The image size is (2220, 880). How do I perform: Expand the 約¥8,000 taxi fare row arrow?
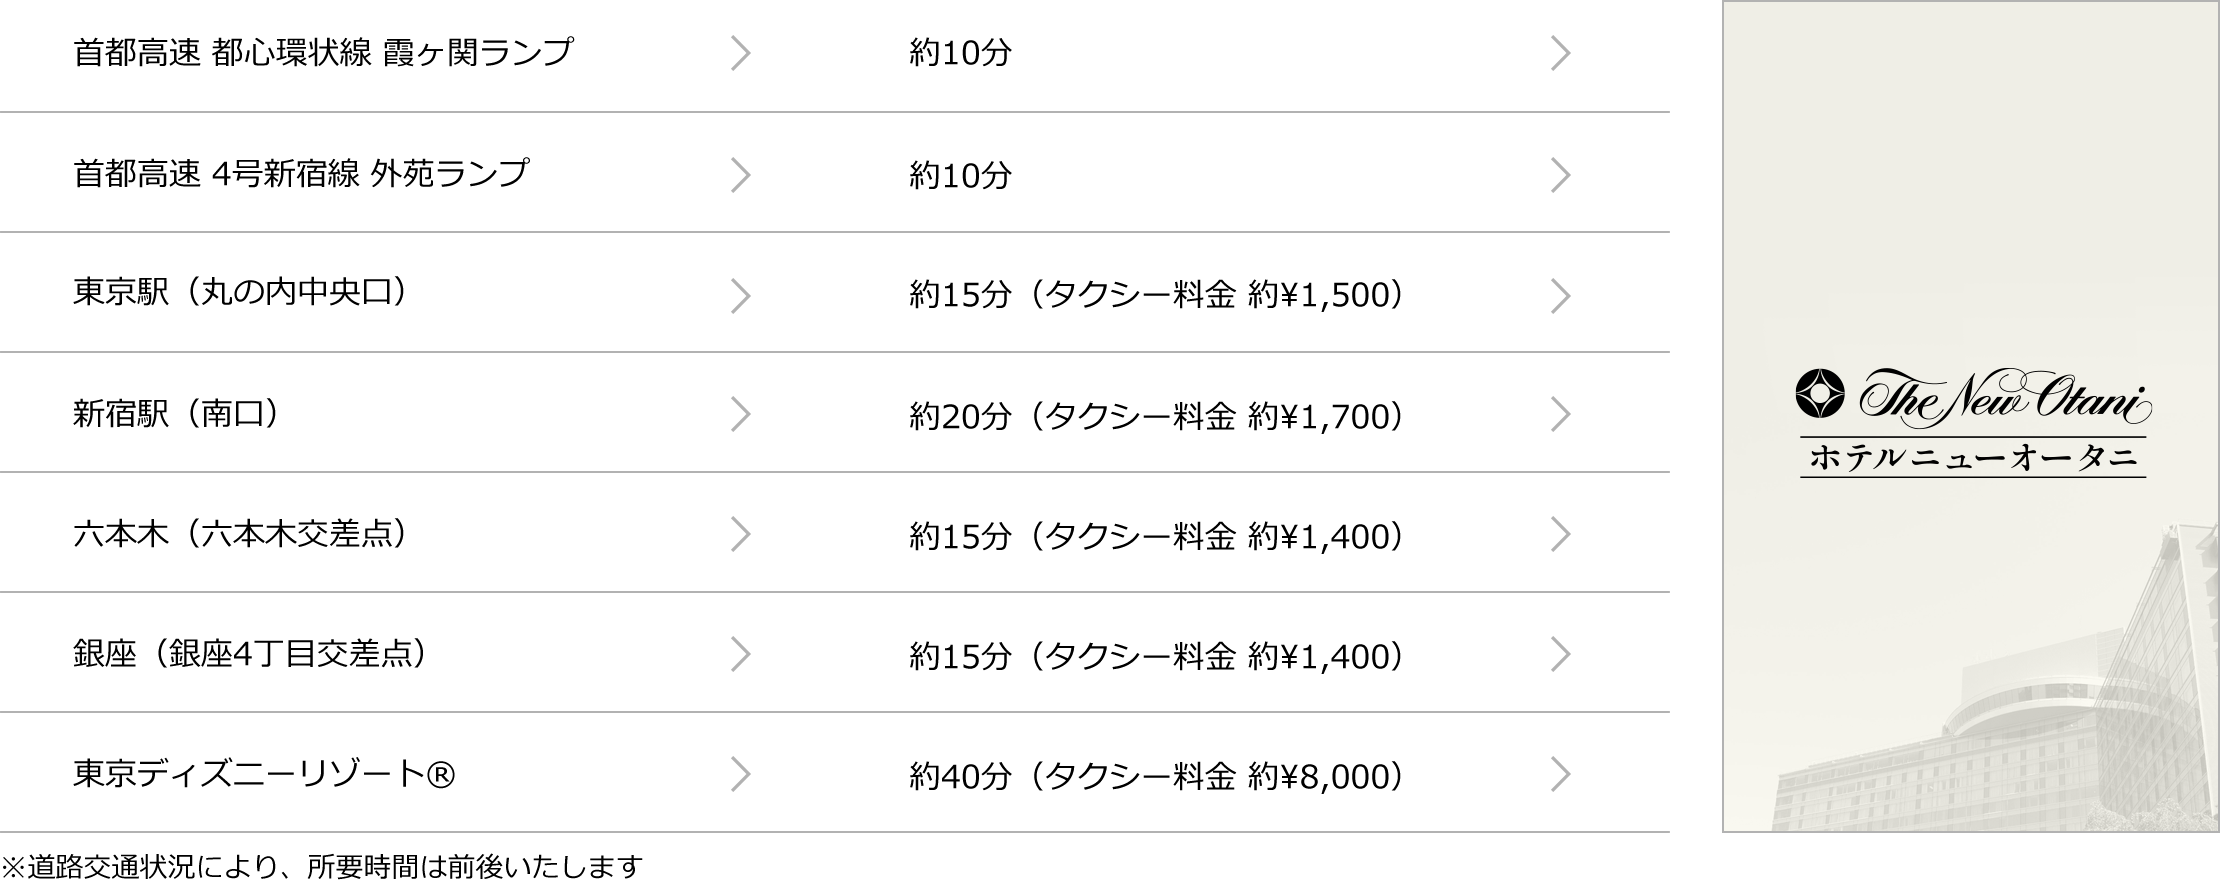1560,774
